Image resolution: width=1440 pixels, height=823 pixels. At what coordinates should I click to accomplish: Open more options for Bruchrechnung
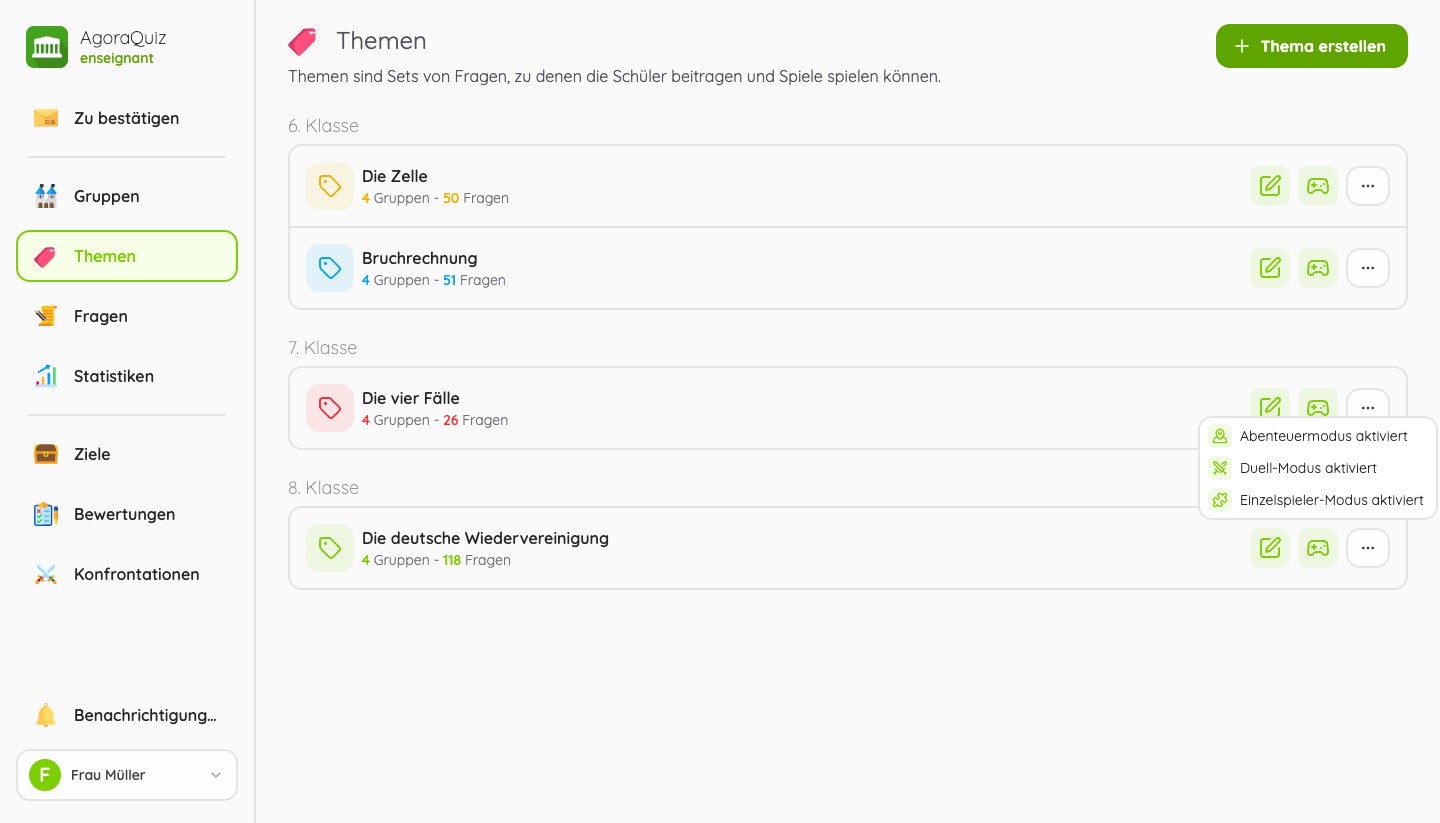1368,268
